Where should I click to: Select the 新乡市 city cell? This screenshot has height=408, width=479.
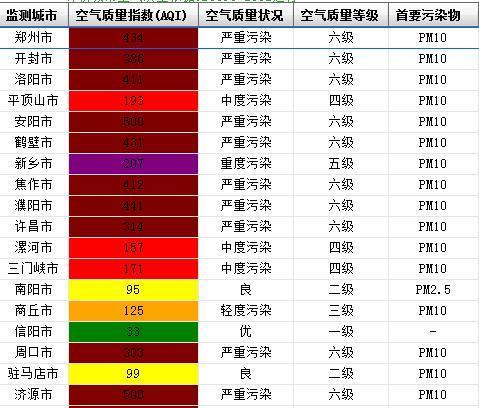(x=33, y=164)
